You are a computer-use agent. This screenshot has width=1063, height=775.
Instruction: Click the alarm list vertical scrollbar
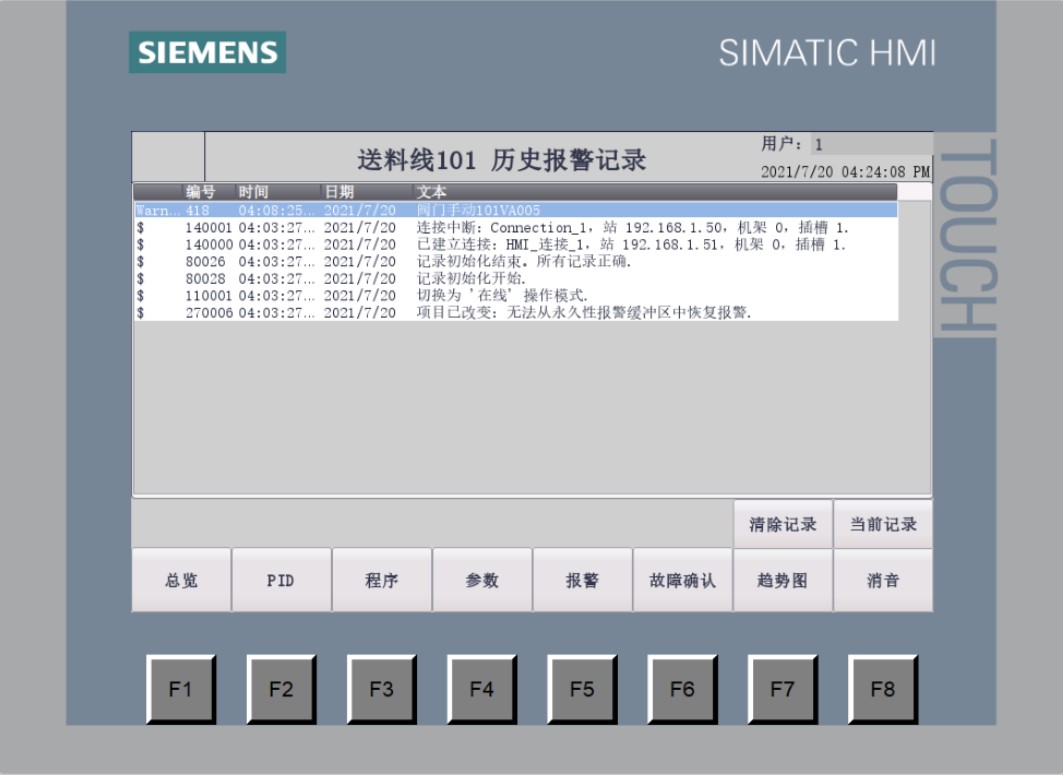(914, 340)
